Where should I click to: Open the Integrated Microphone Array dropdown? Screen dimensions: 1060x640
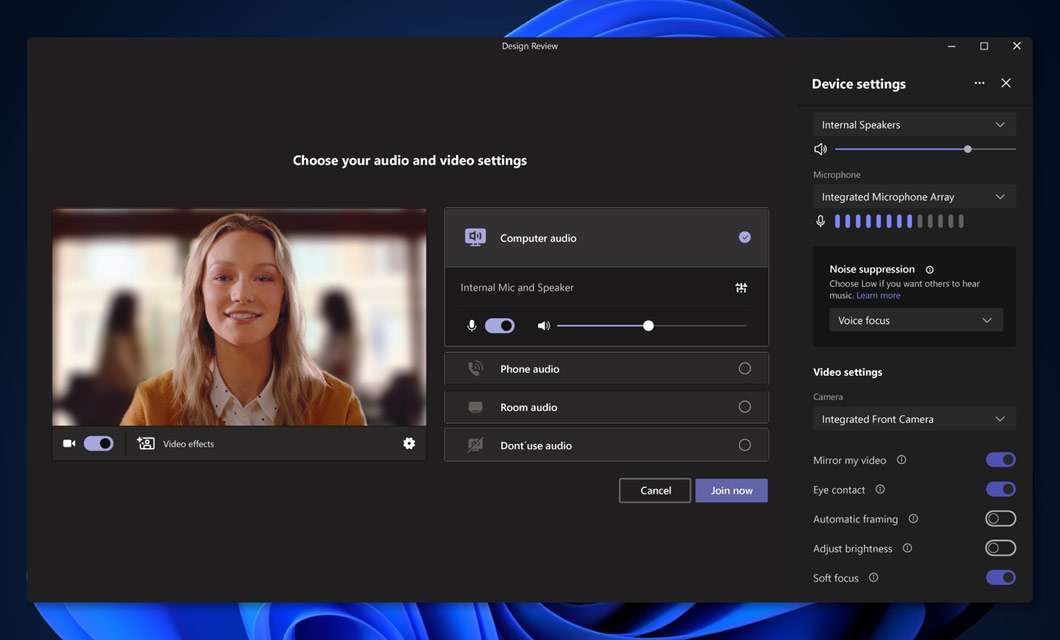click(x=914, y=197)
